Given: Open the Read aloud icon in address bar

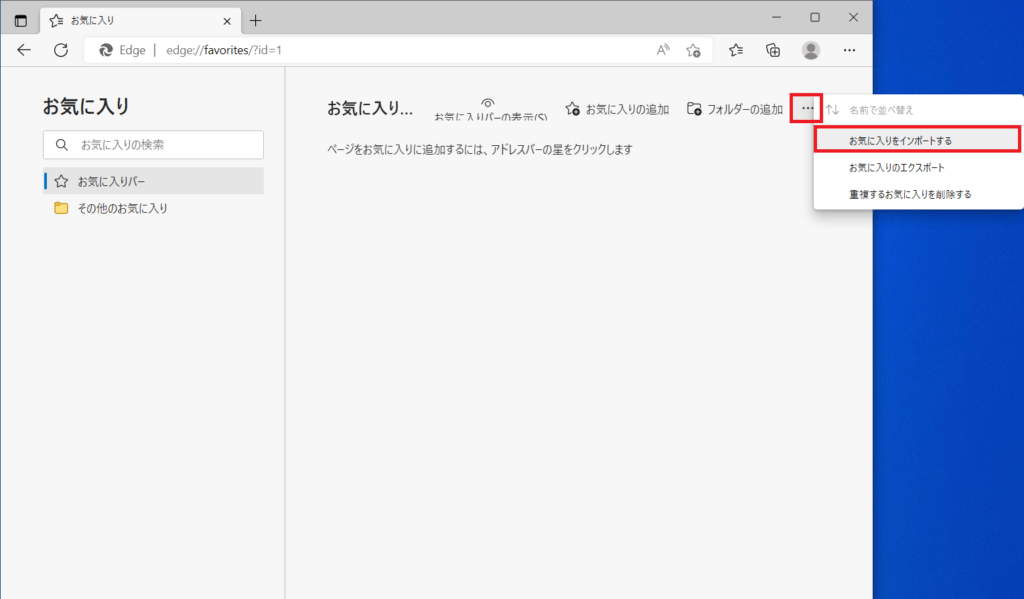Looking at the screenshot, I should click(x=662, y=50).
